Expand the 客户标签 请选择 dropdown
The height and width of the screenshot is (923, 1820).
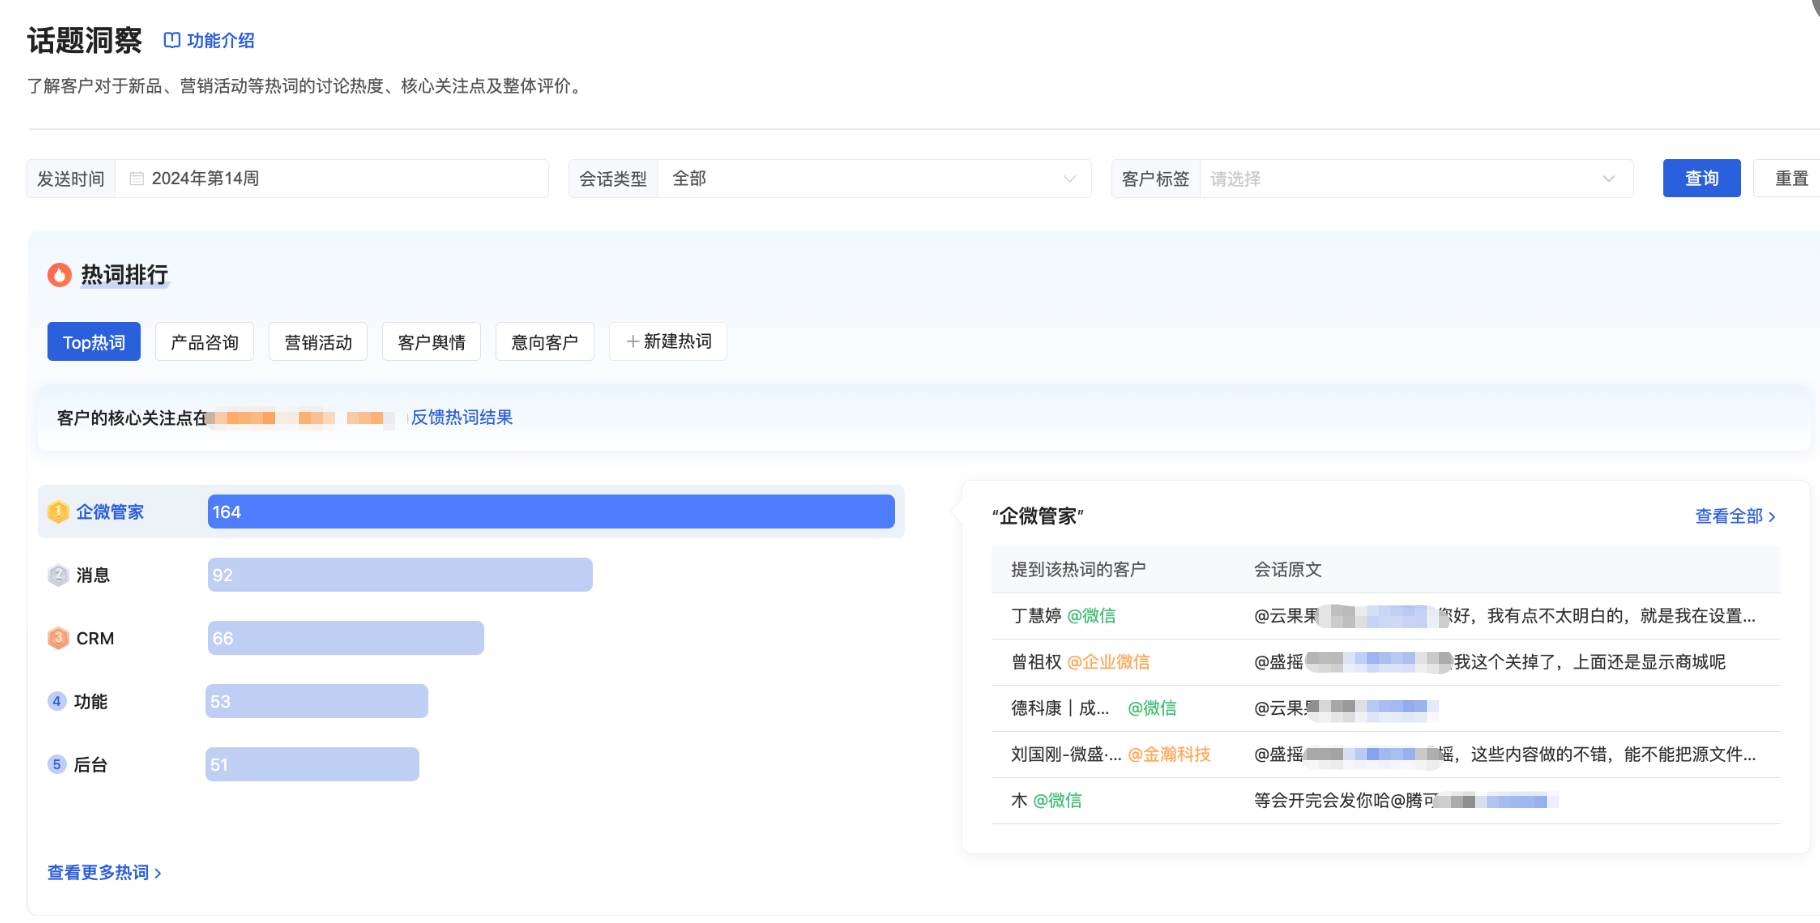(x=1416, y=178)
